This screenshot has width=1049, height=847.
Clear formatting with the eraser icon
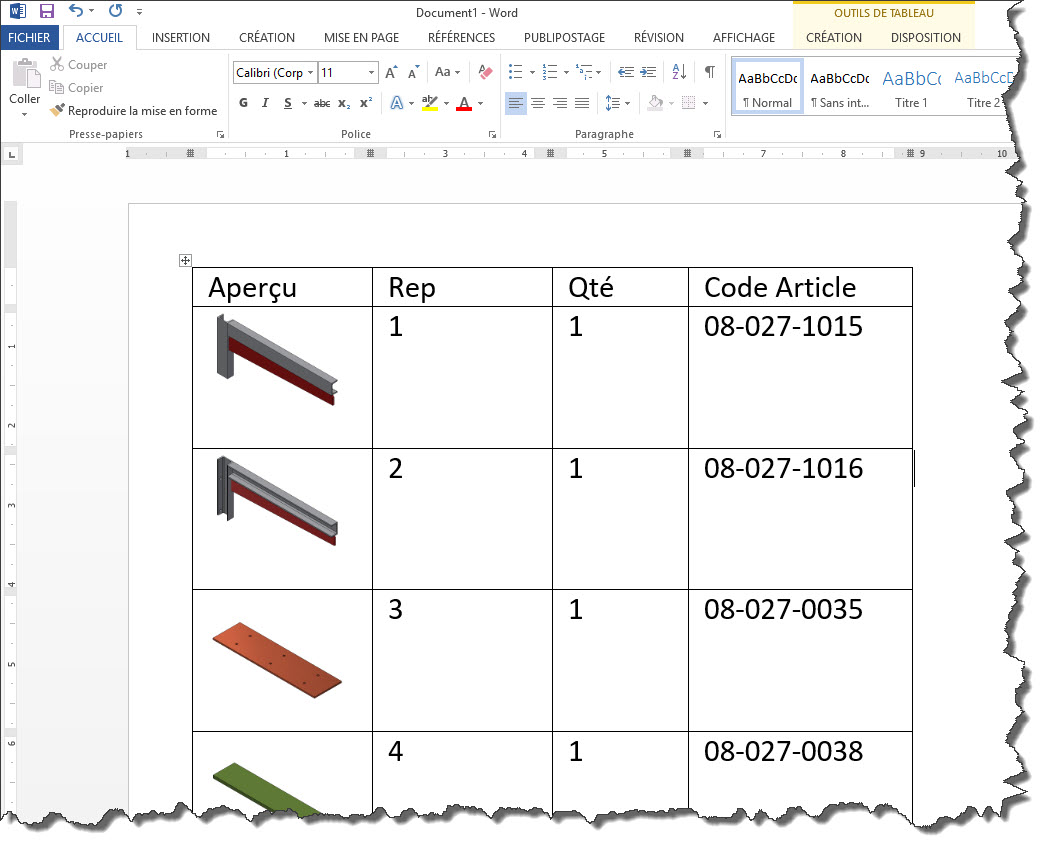486,72
